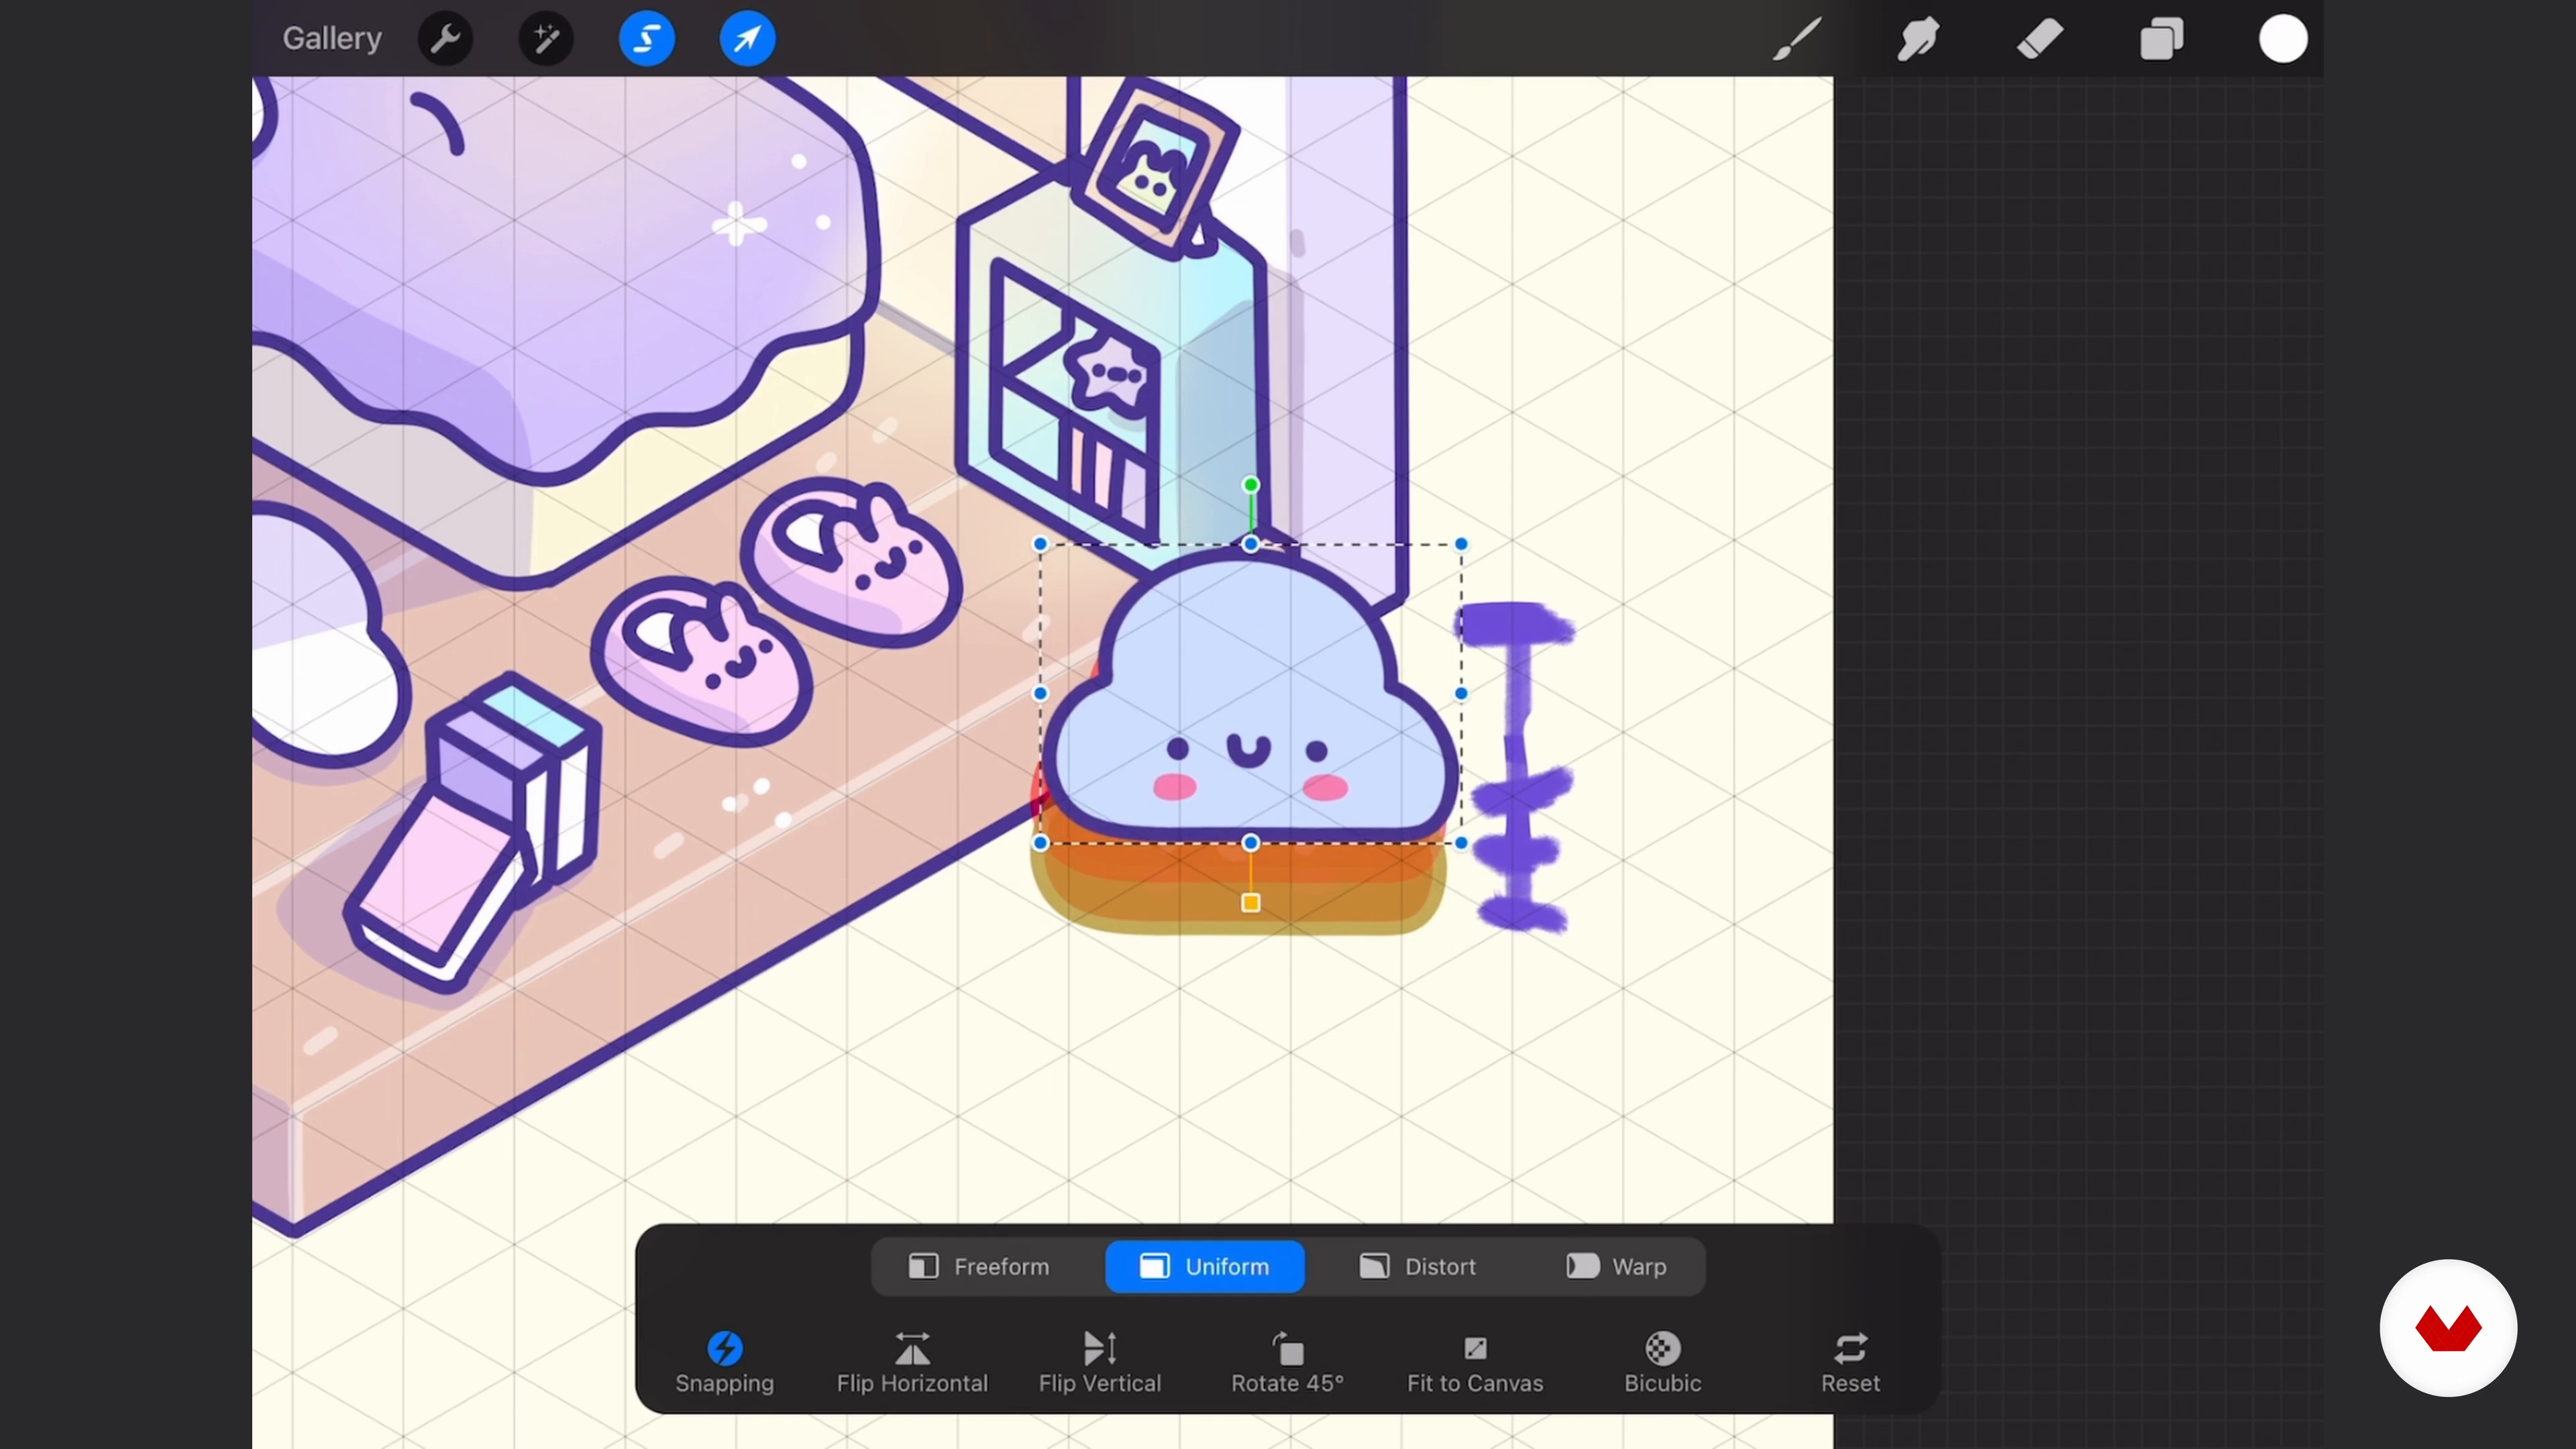Viewport: 2576px width, 1449px height.
Task: Toggle the Transform arrow tool
Action: coord(747,39)
